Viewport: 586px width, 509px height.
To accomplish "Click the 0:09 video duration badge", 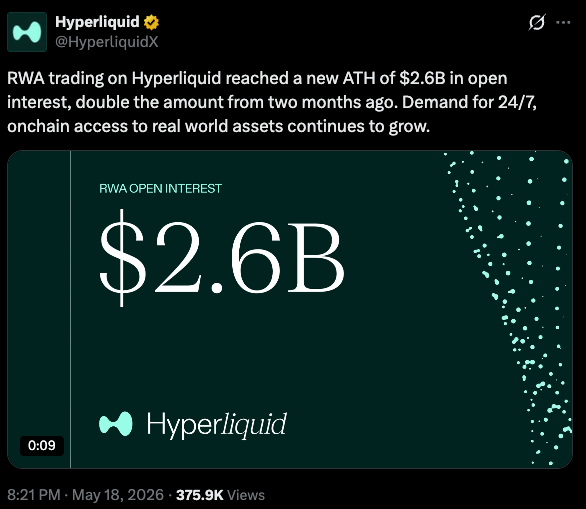I will 41,445.
